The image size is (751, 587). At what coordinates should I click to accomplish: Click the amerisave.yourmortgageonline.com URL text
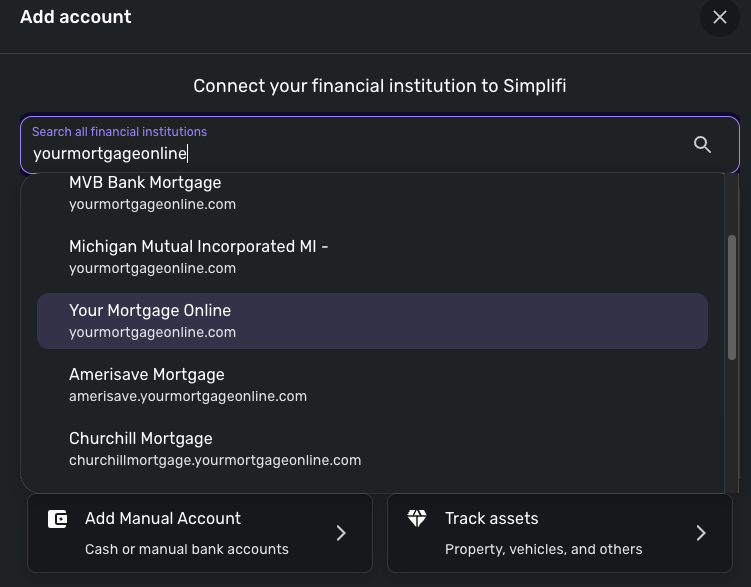point(188,396)
